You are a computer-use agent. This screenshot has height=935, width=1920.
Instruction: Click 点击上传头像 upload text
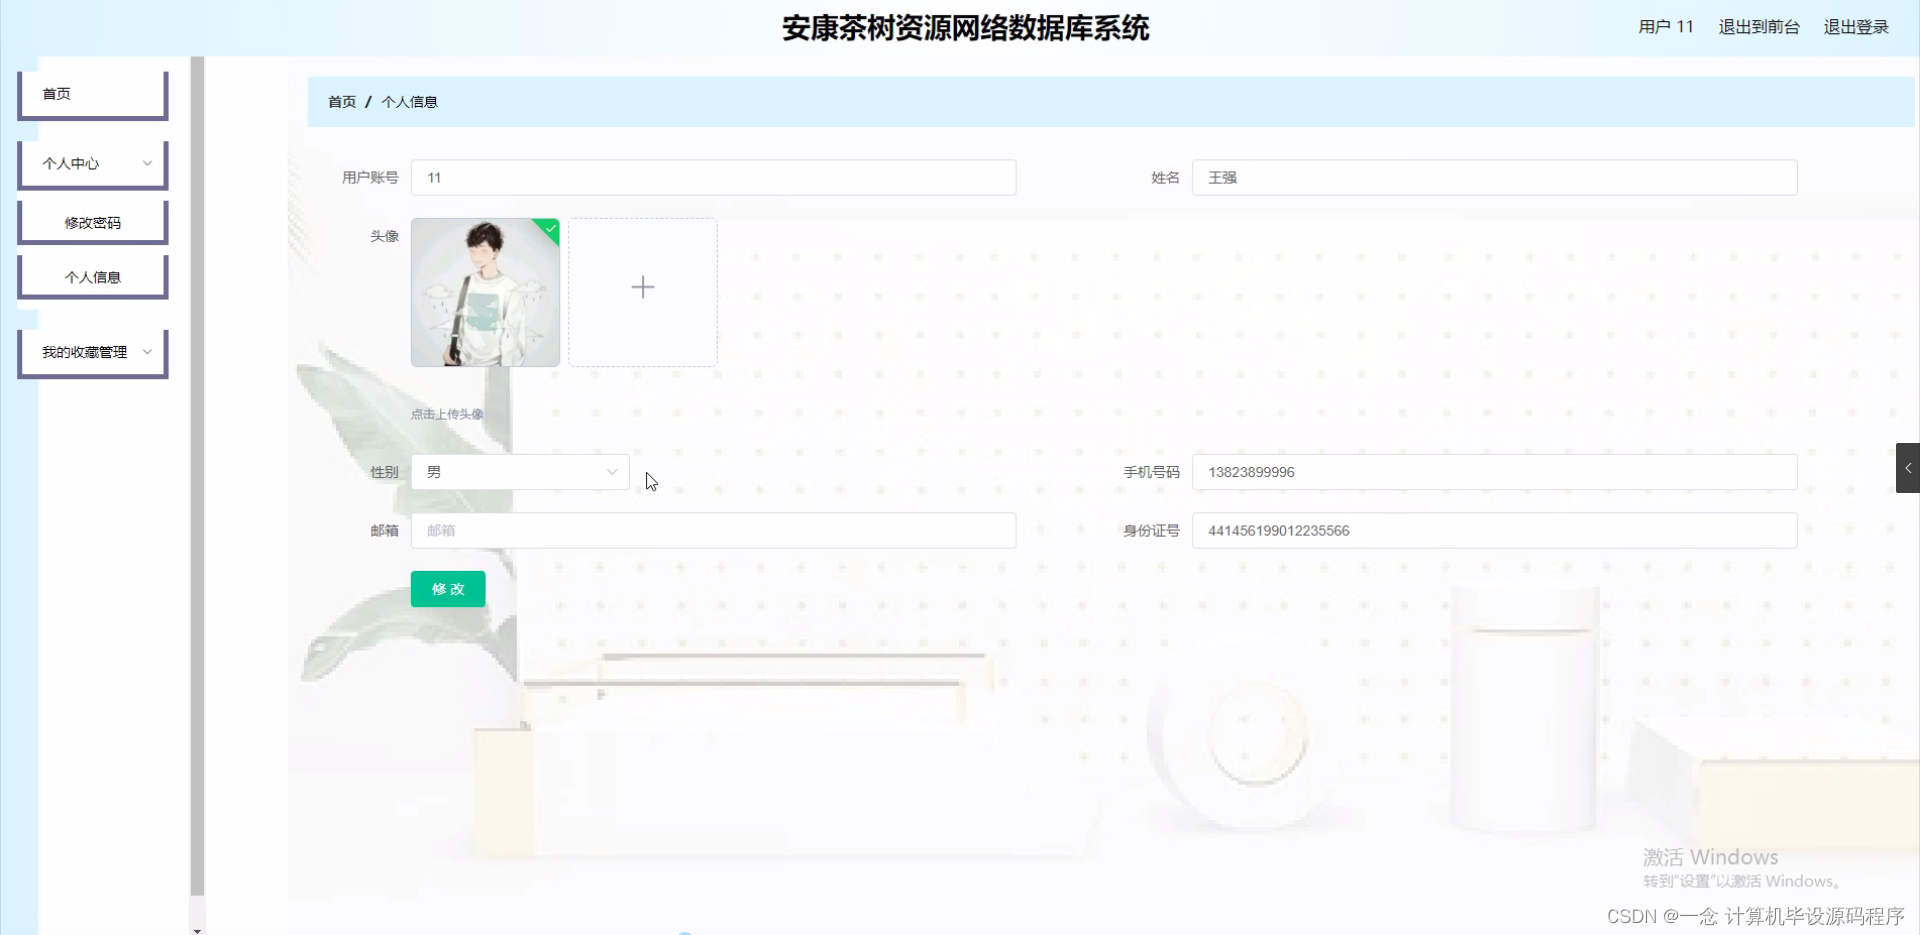coord(446,412)
